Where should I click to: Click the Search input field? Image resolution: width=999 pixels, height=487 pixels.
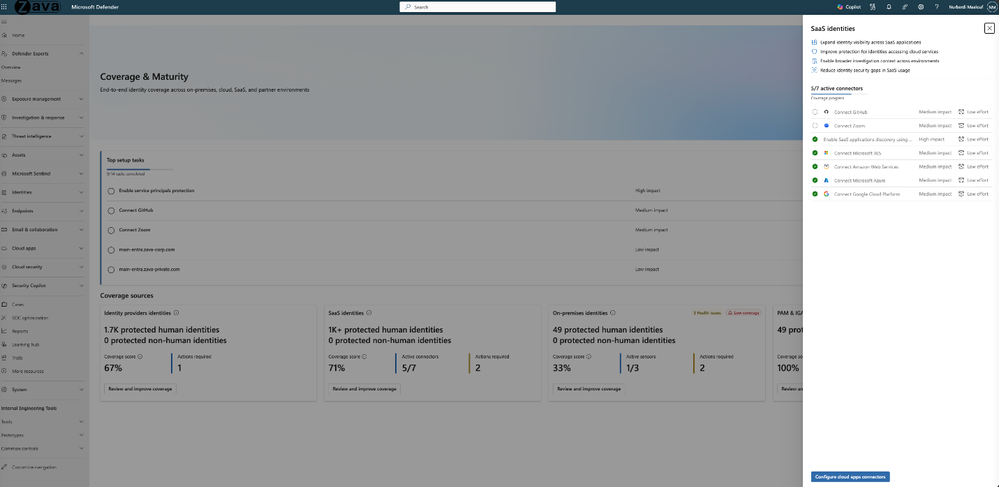[x=478, y=7]
